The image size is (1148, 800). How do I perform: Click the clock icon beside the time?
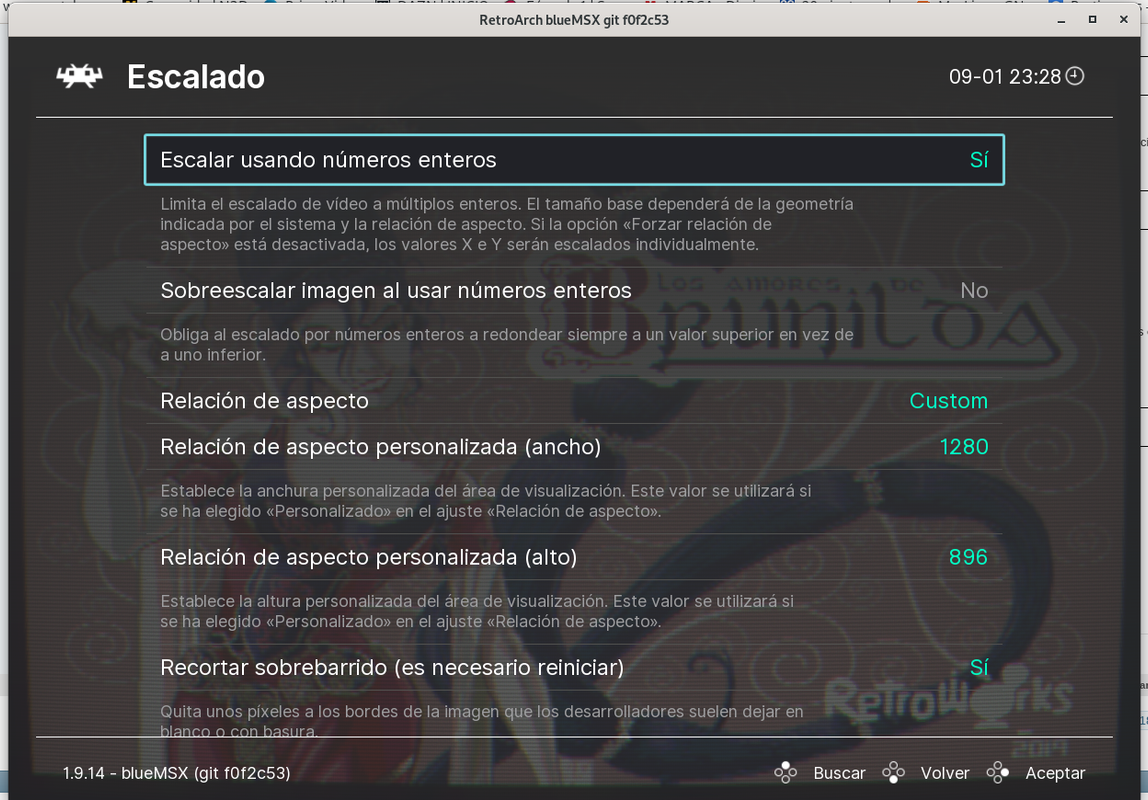coord(1075,76)
